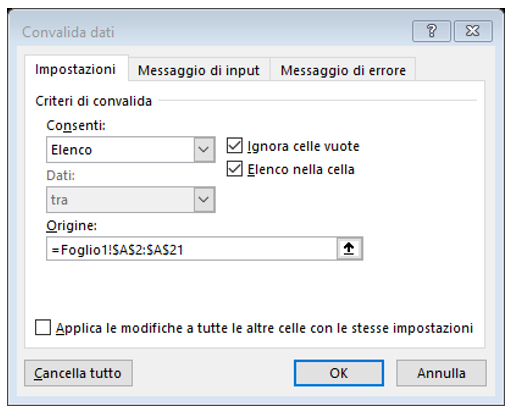
Task: Clear all validation with Cancella tutto
Action: tap(78, 373)
